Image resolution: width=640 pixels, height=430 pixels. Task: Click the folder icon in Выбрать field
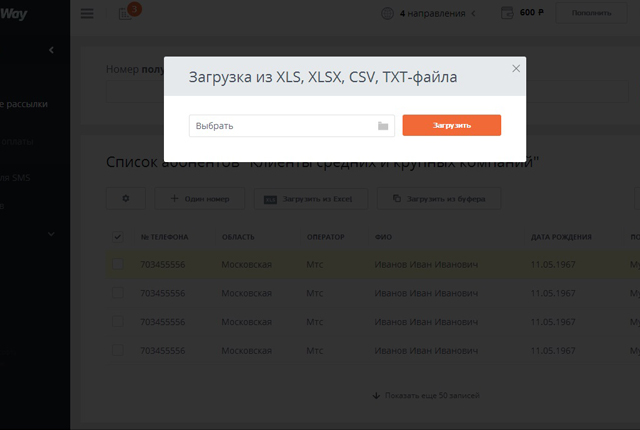[383, 126]
